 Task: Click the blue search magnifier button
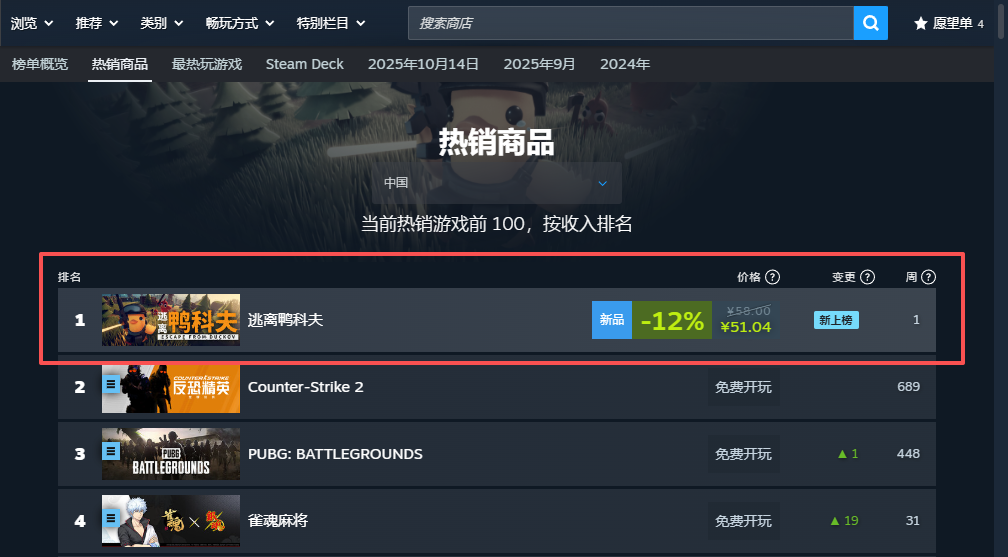[x=870, y=23]
